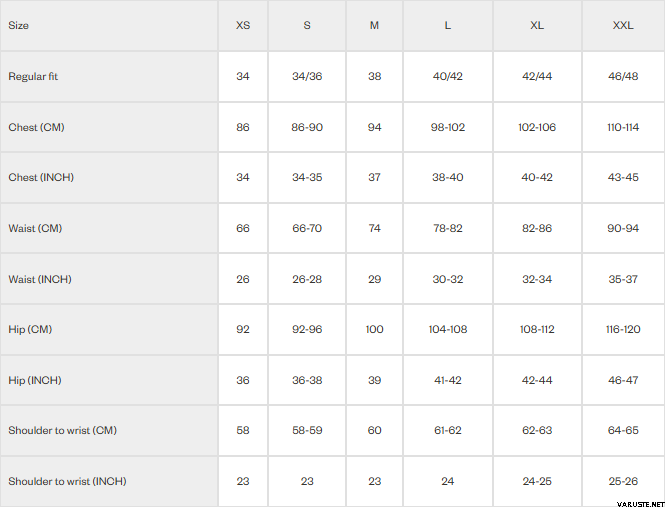
Task: Click the VARUSTE.NET watermark
Action: [x=632, y=500]
